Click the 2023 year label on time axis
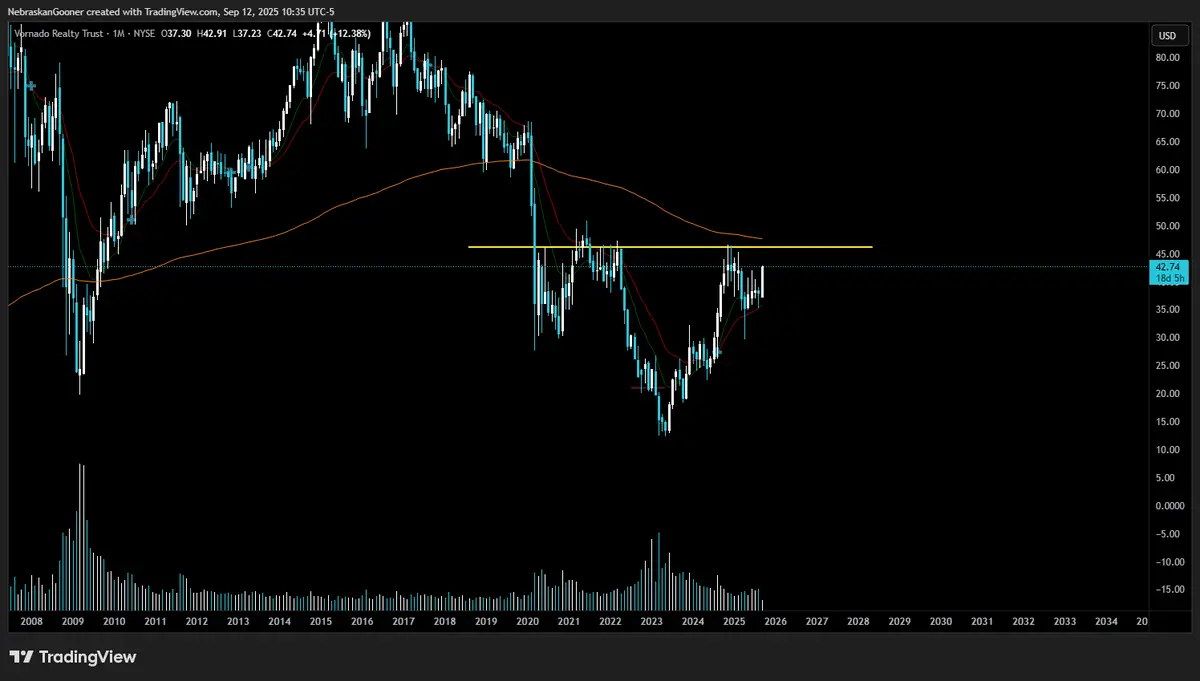This screenshot has width=1200, height=681. [x=651, y=621]
